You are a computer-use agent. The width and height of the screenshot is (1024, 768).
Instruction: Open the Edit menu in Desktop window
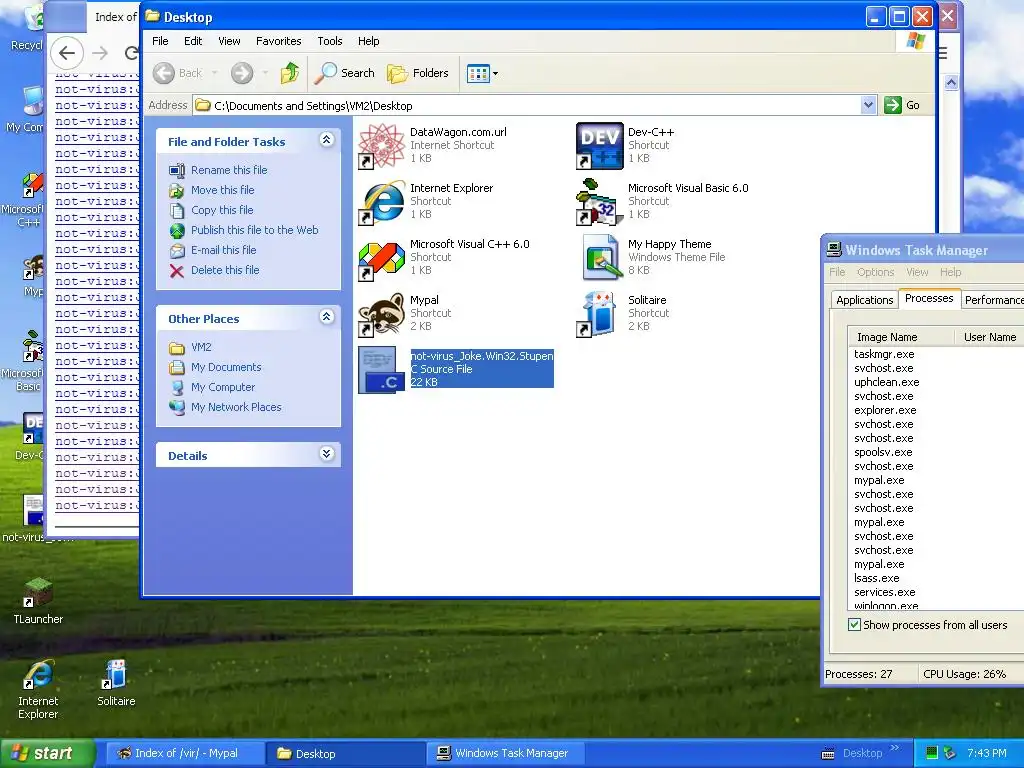[193, 41]
